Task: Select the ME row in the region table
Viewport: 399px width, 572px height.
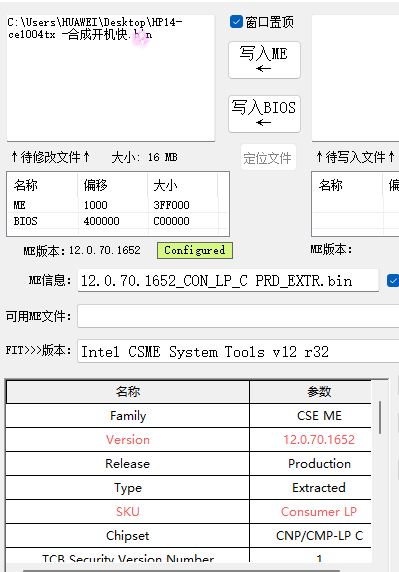Action: coord(117,205)
